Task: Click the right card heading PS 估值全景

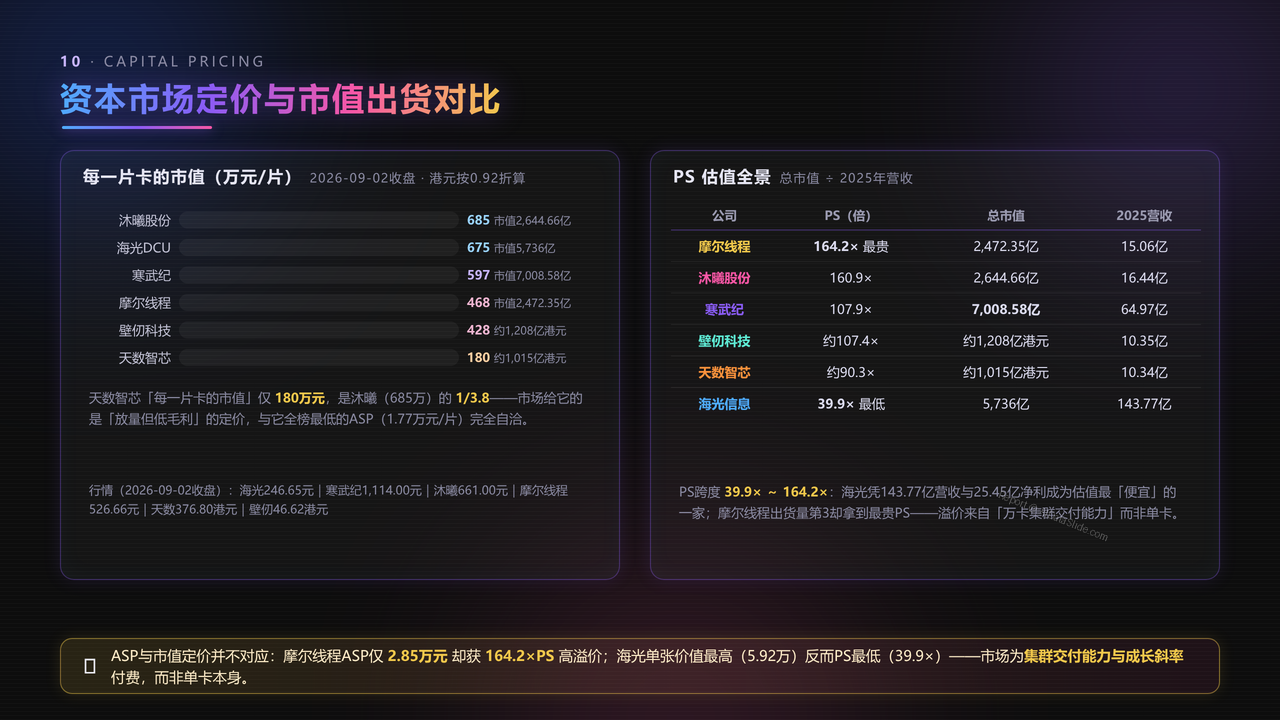Action: (722, 177)
